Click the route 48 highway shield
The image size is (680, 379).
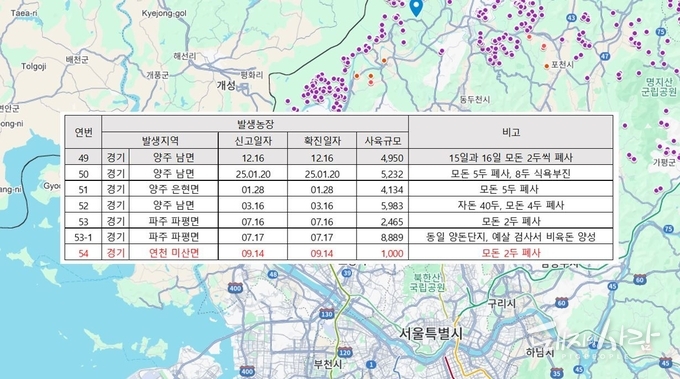tap(273, 274)
